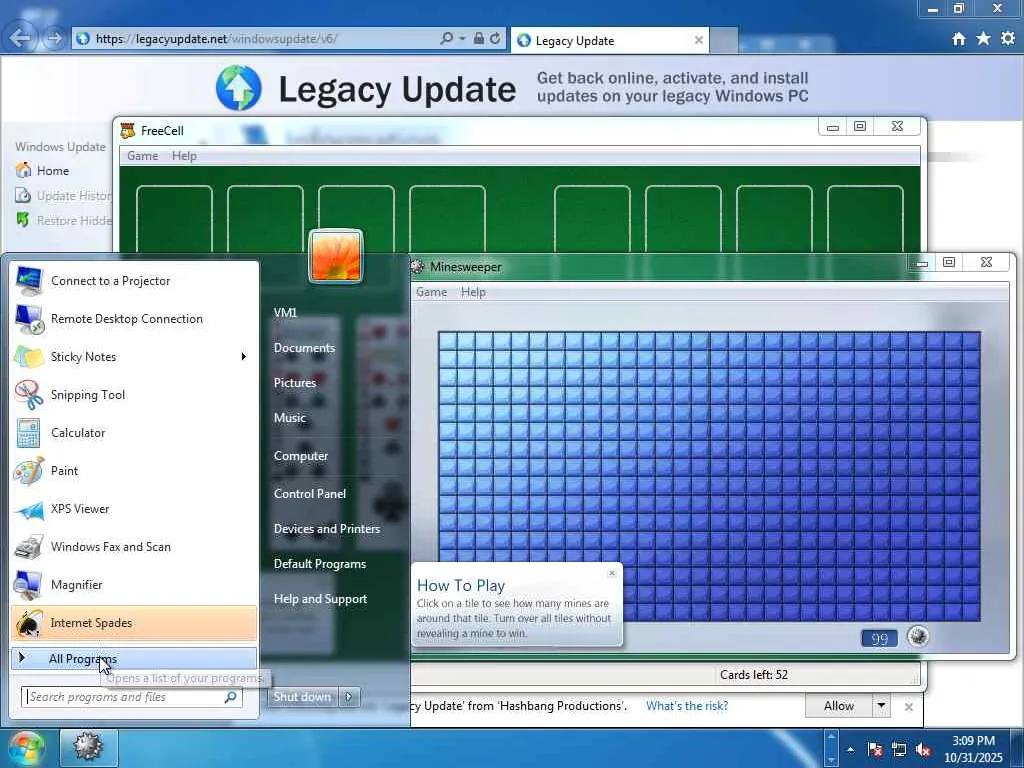Open Computer from Start menu
Screen dimensions: 1024x768
pyautogui.click(x=301, y=456)
